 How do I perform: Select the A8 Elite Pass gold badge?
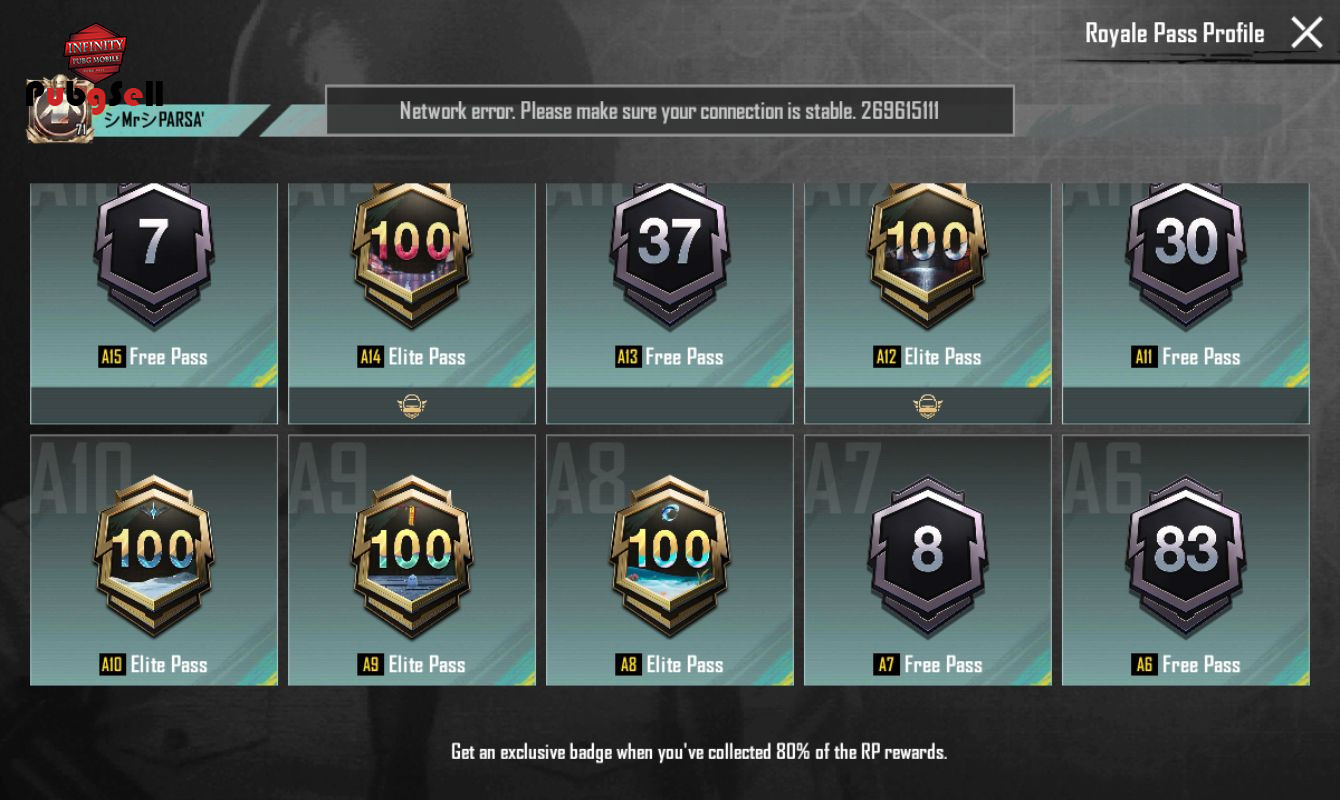click(x=670, y=555)
